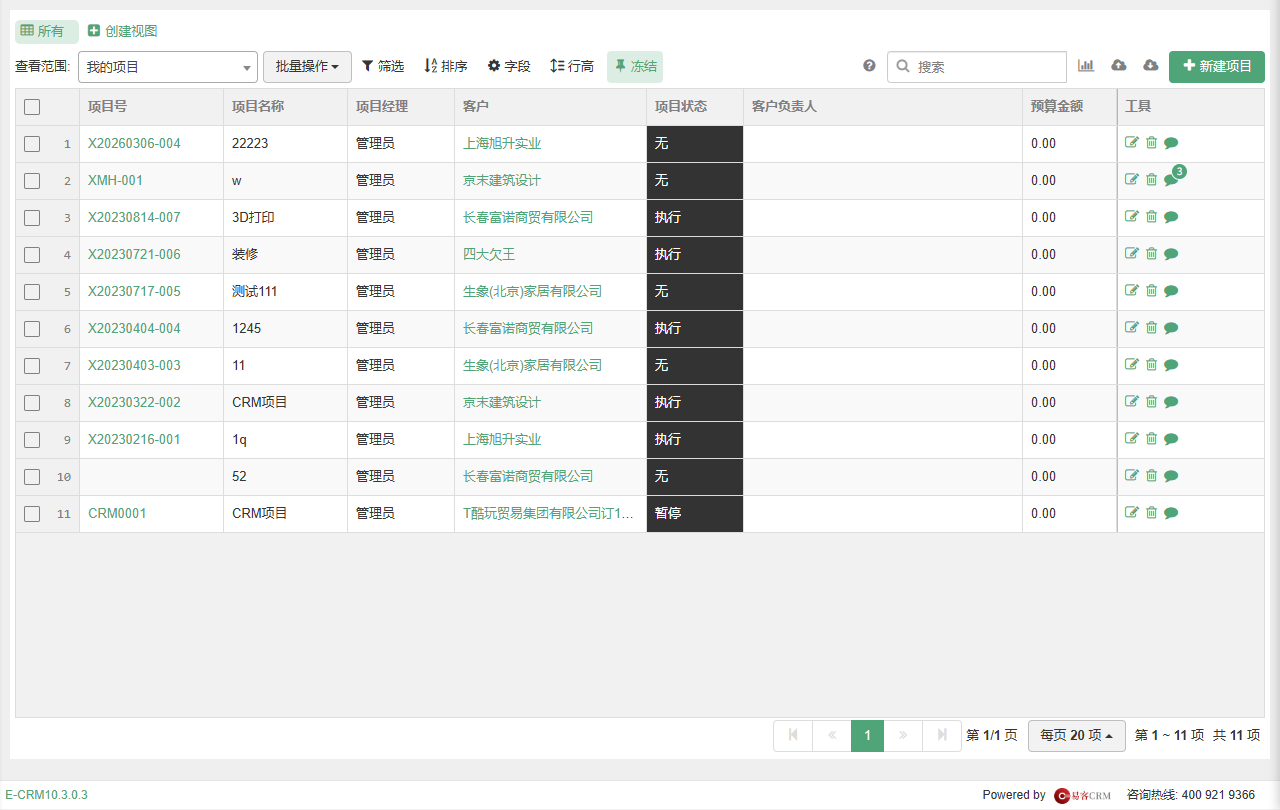The image size is (1280, 810).
Task: Delete project CRM0001 via trash icon
Action: click(x=1151, y=513)
